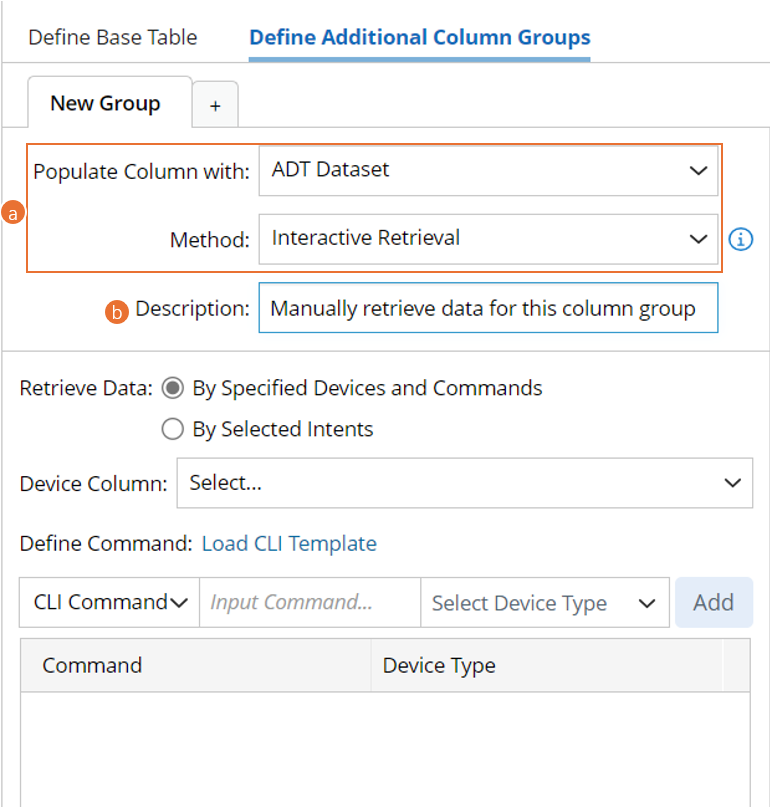
Task: Expand the Select Device Type dropdown
Action: [x=544, y=603]
